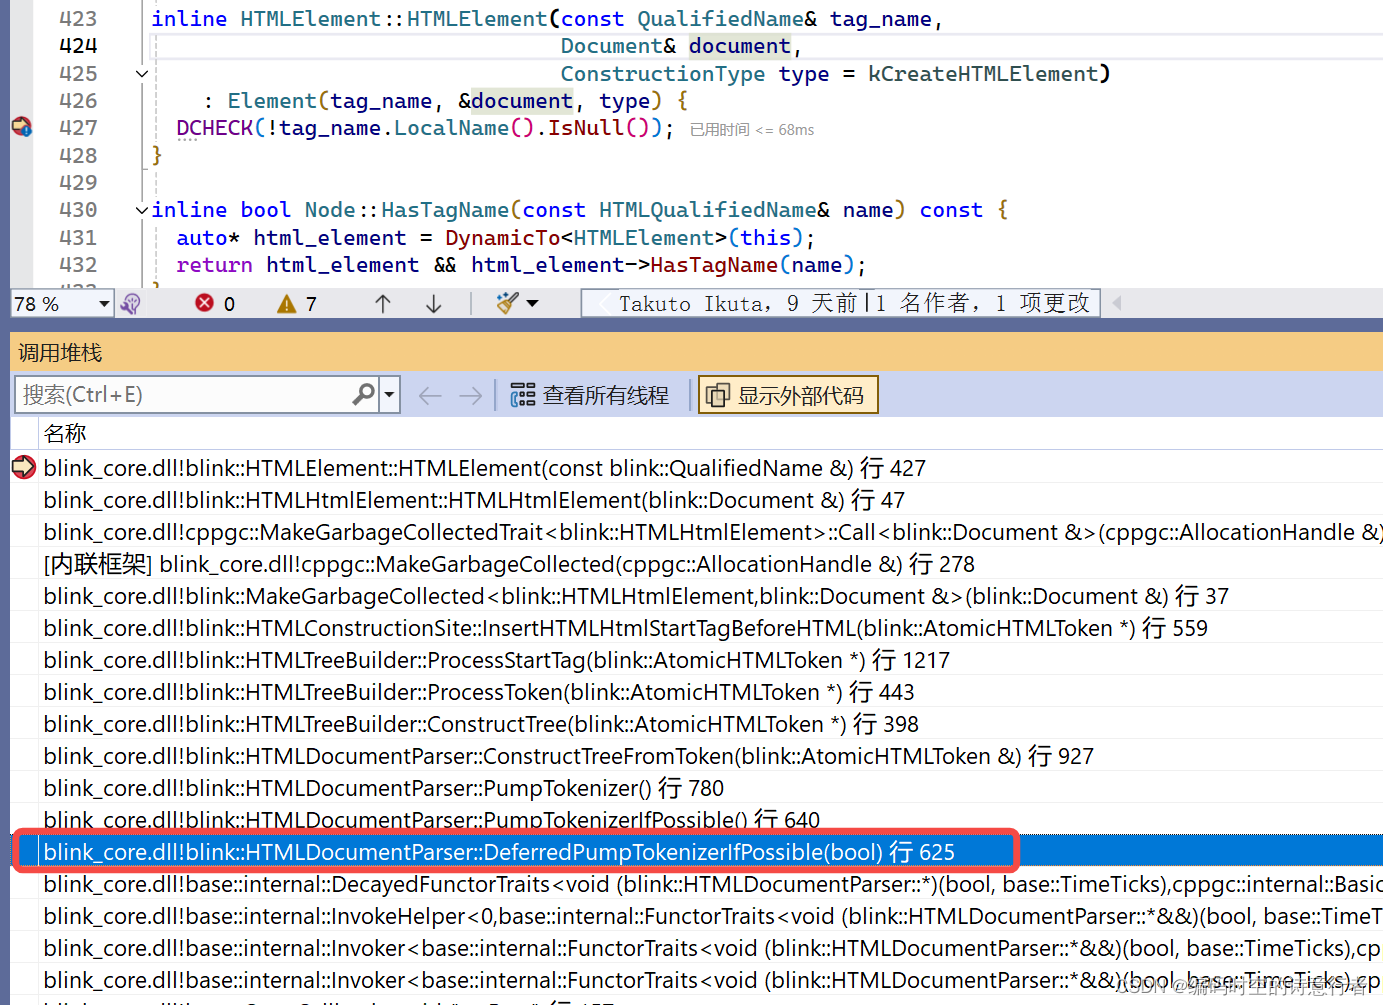Go to next issue with down arrow
The image size is (1383, 1005).
coord(434,304)
